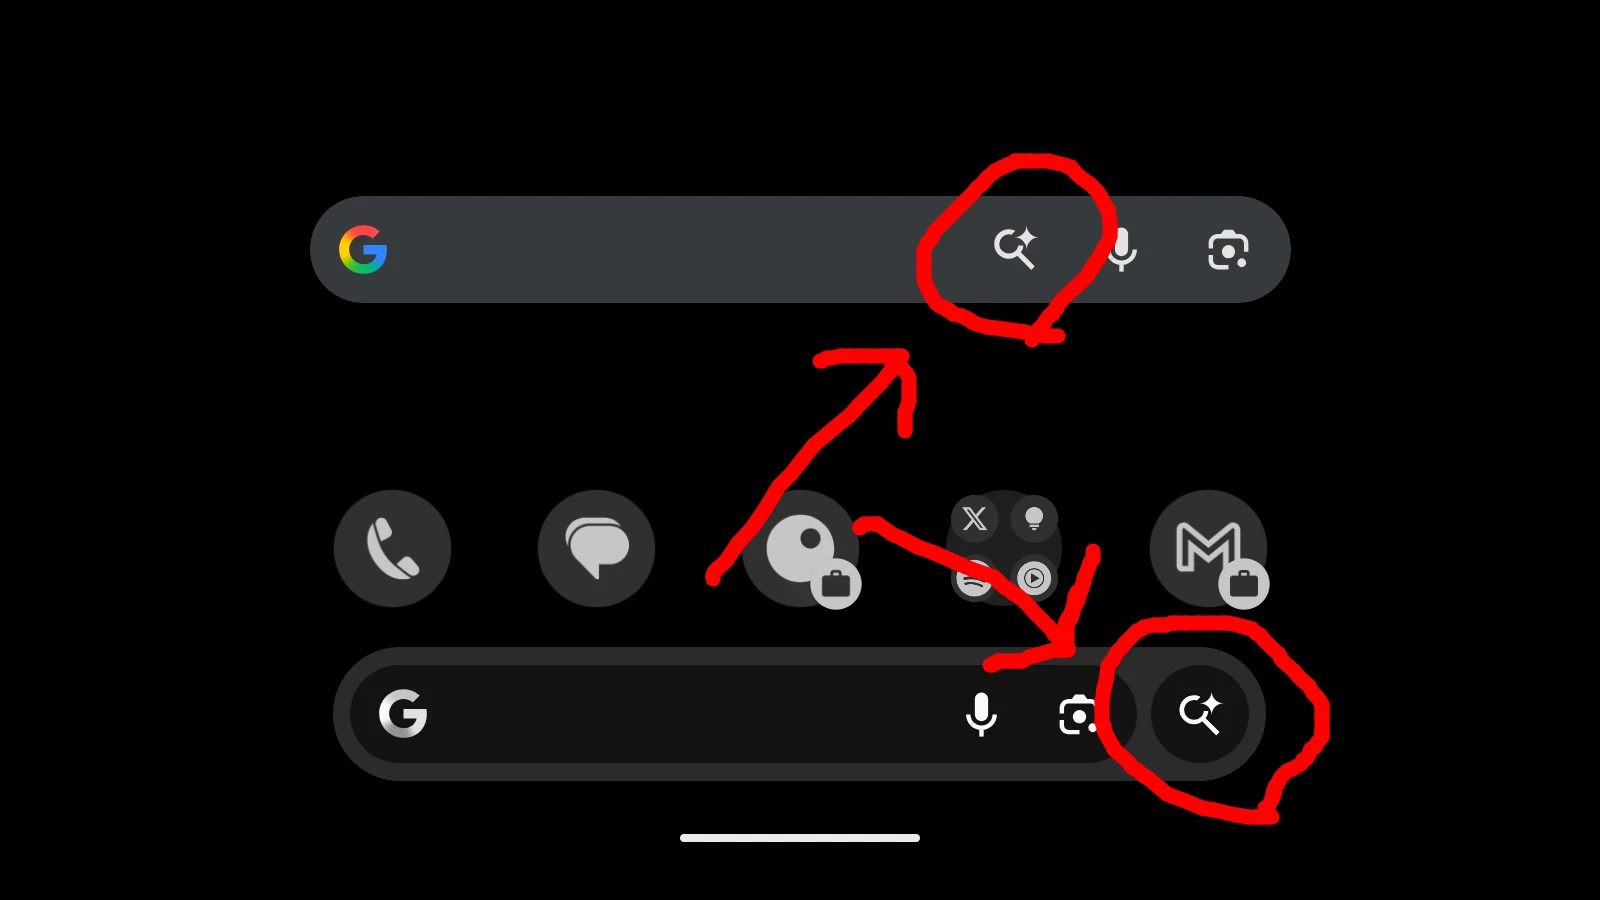Open AI Mode search in top bar
Screen dimensions: 1600x900
[1015, 248]
